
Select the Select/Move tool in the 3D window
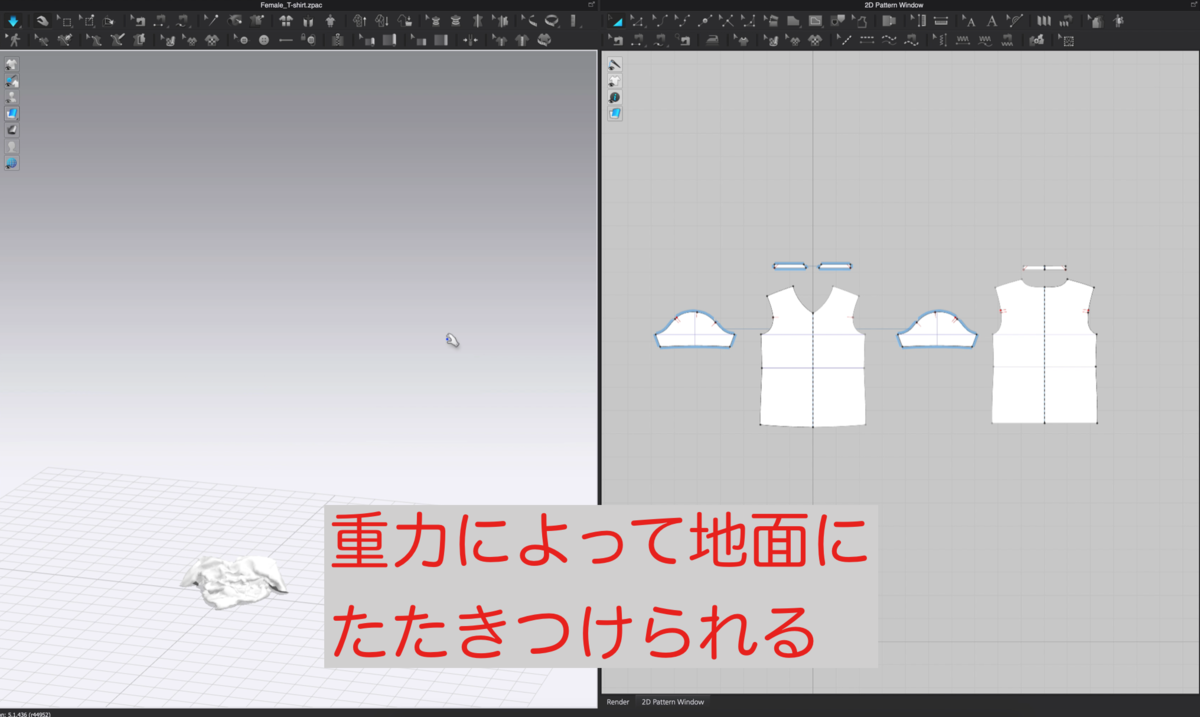point(42,19)
